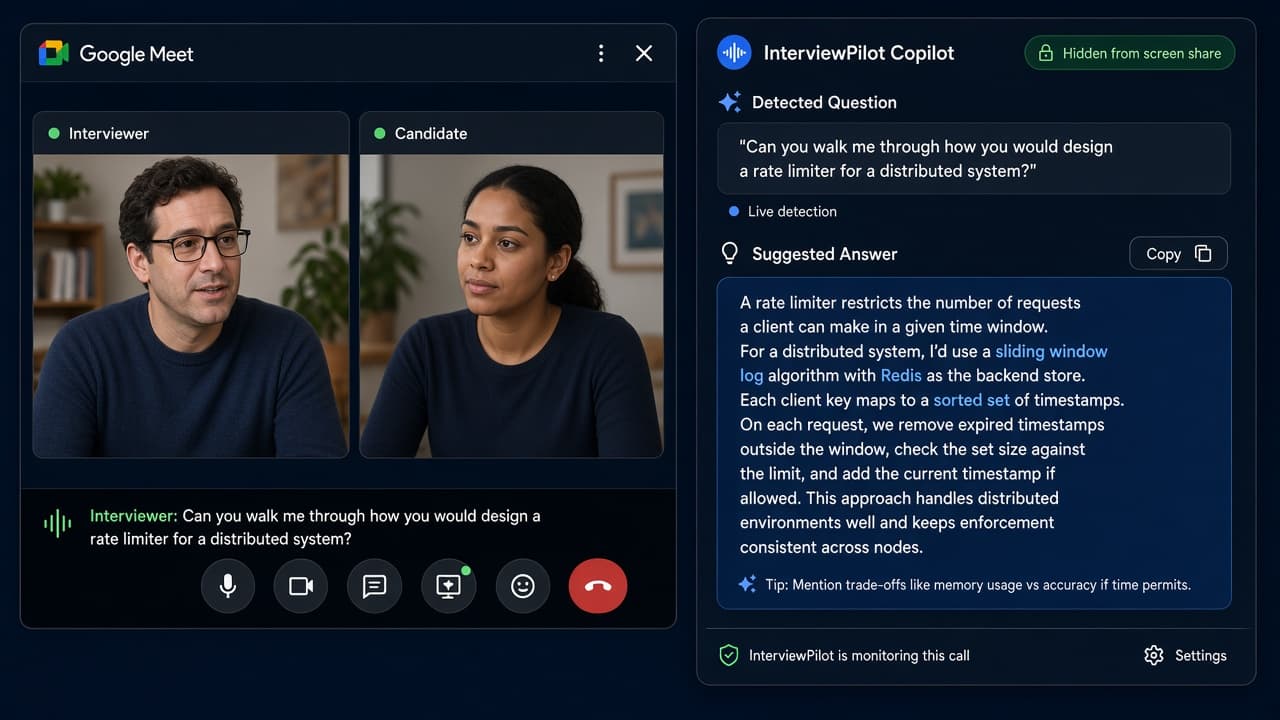This screenshot has height=720, width=1280.
Task: End the call with red hang-up button
Action: pyautogui.click(x=598, y=586)
